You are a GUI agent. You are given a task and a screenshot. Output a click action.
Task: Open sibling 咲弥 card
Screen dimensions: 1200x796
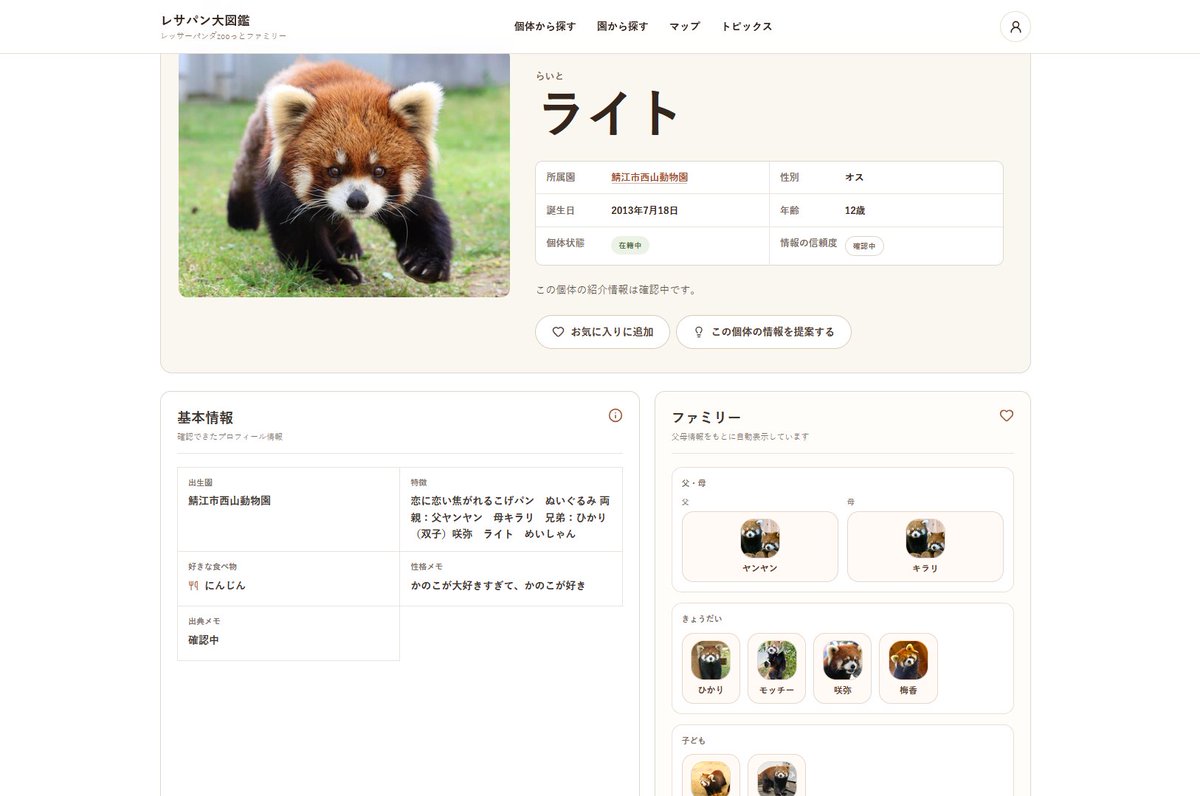pos(842,668)
